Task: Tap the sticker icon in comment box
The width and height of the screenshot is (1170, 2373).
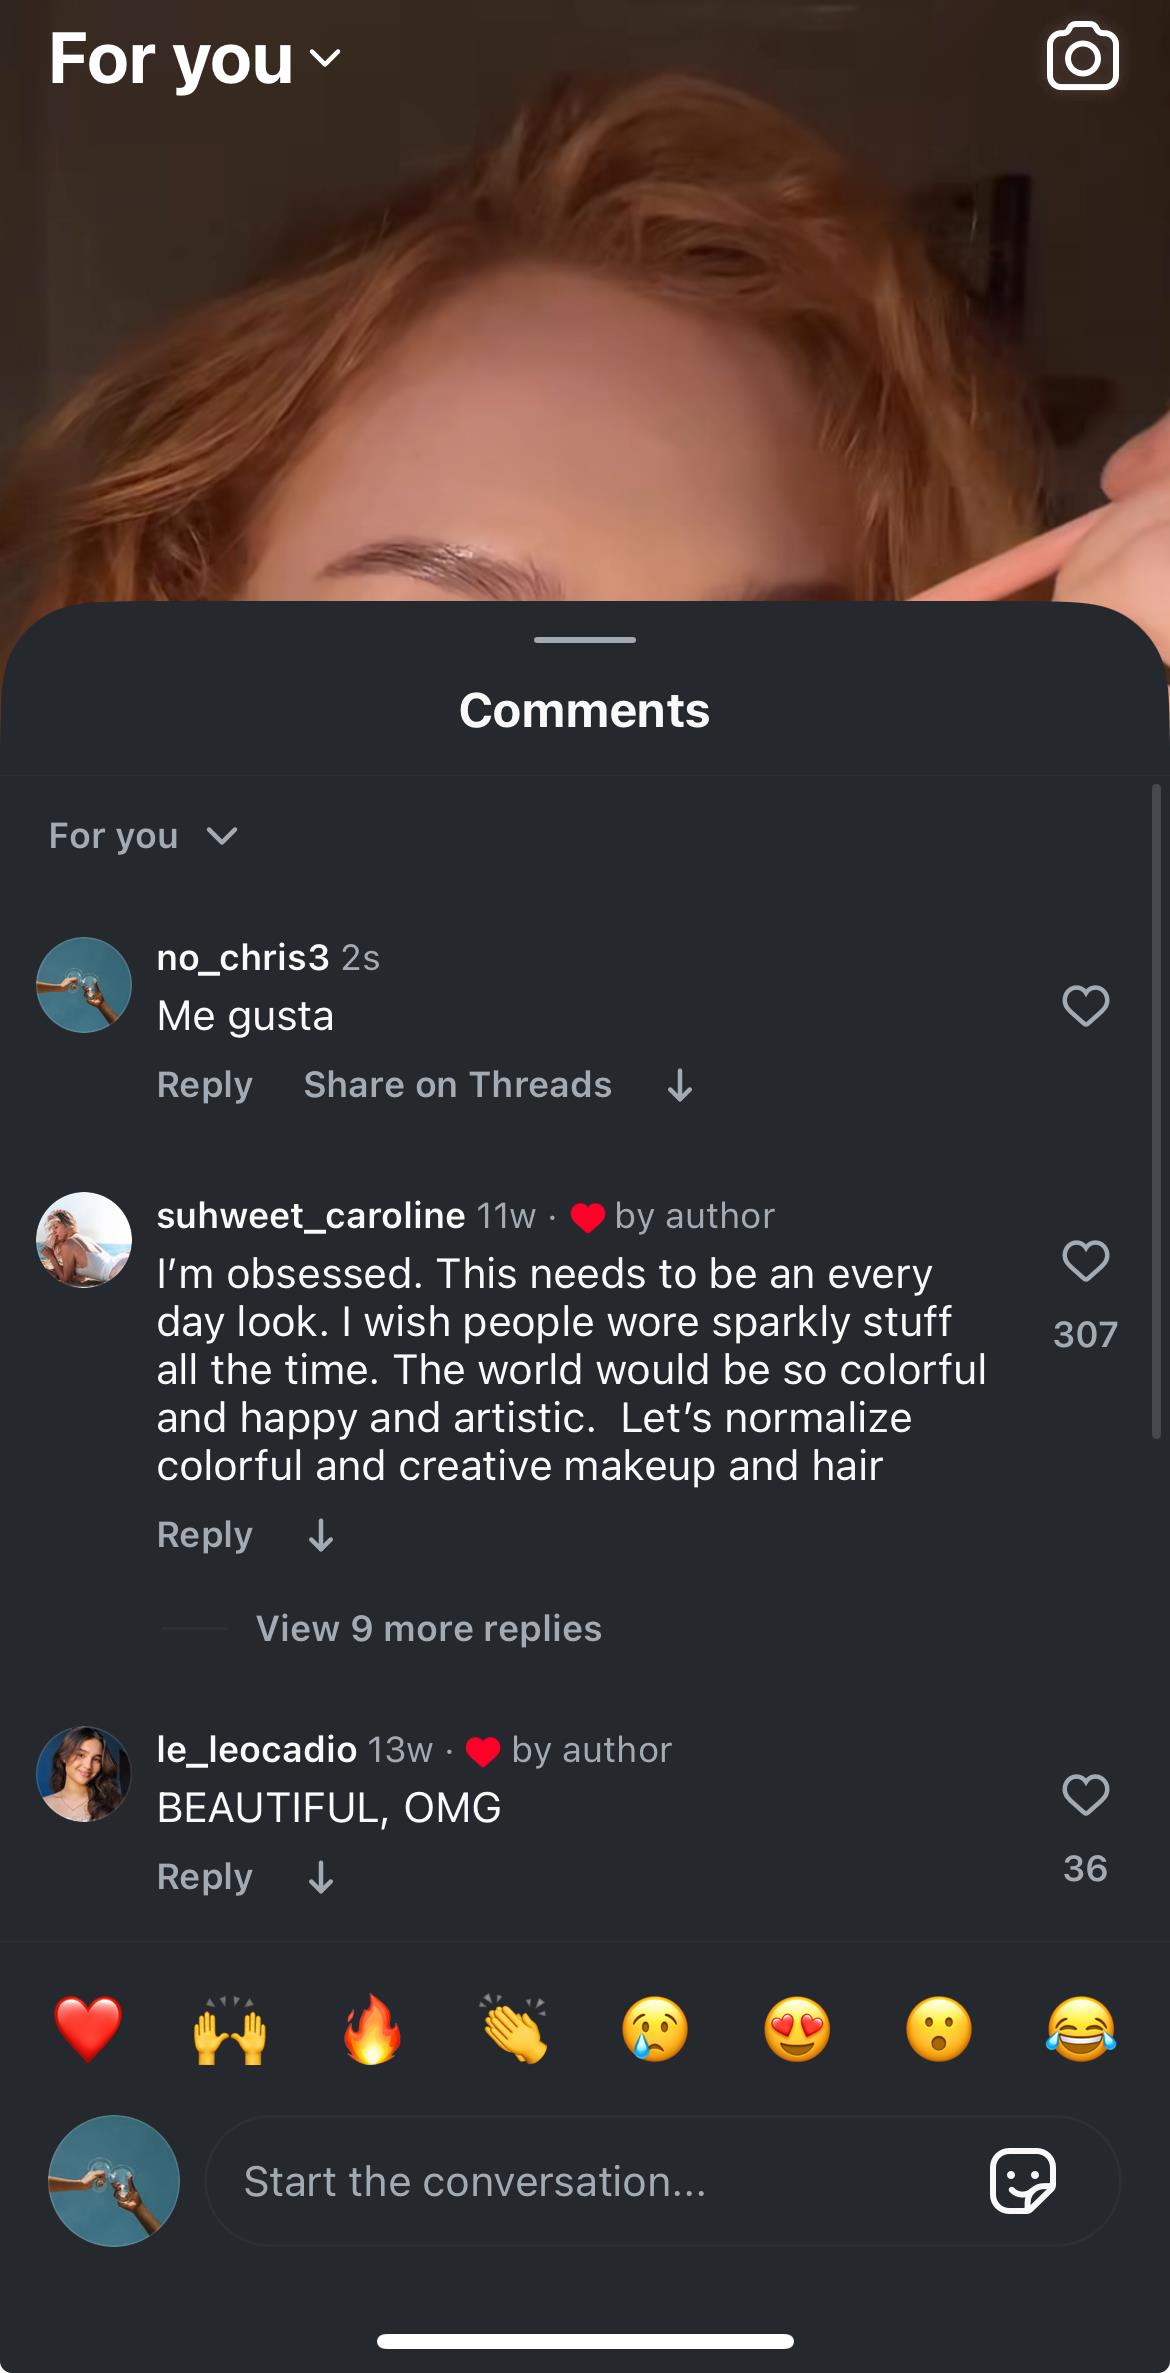Action: pyautogui.click(x=1022, y=2180)
